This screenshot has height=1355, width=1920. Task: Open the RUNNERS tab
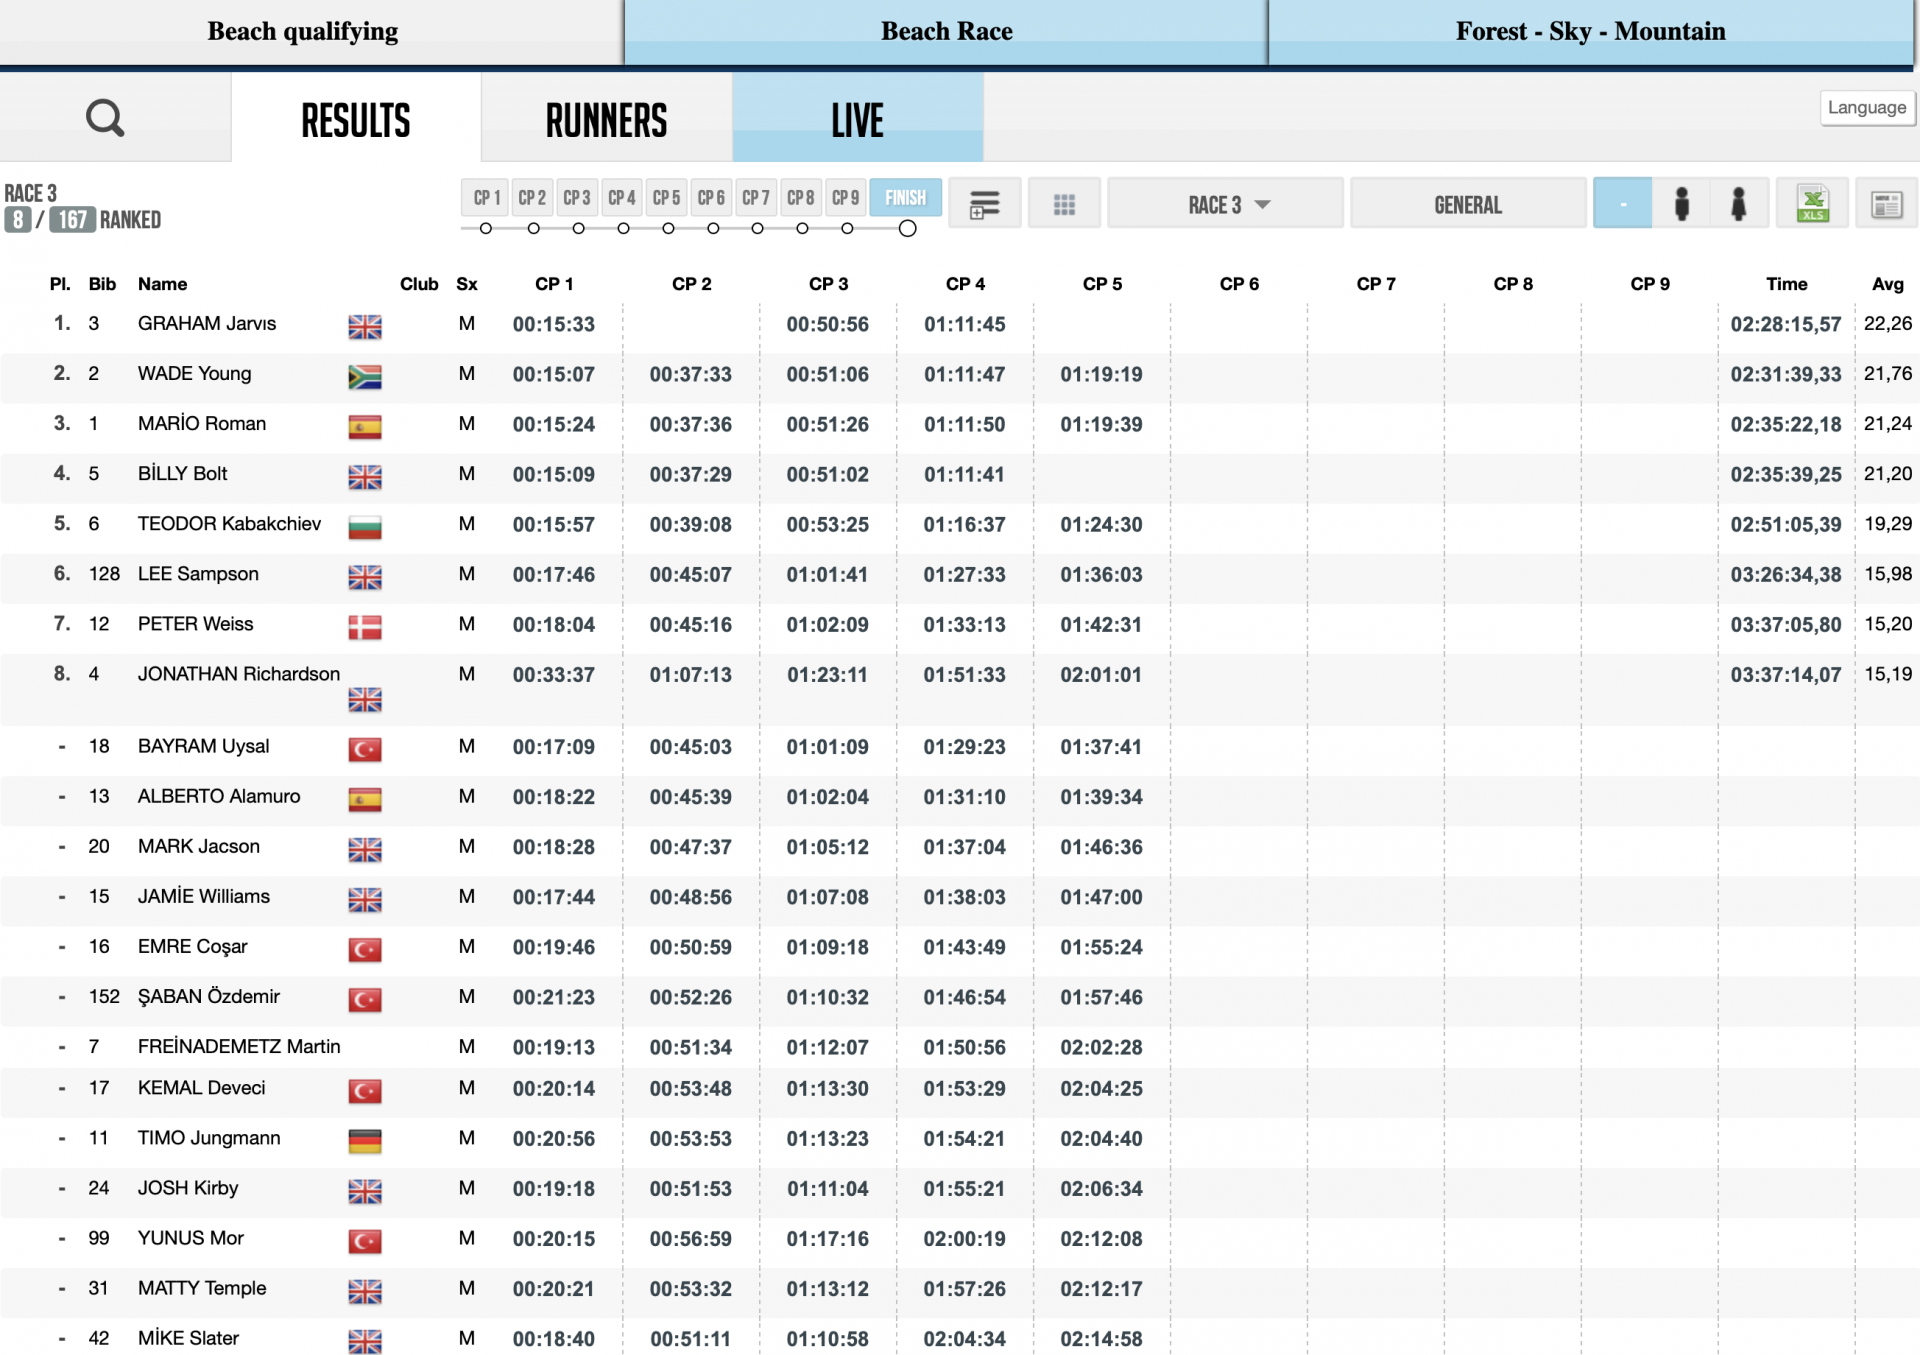pos(606,120)
